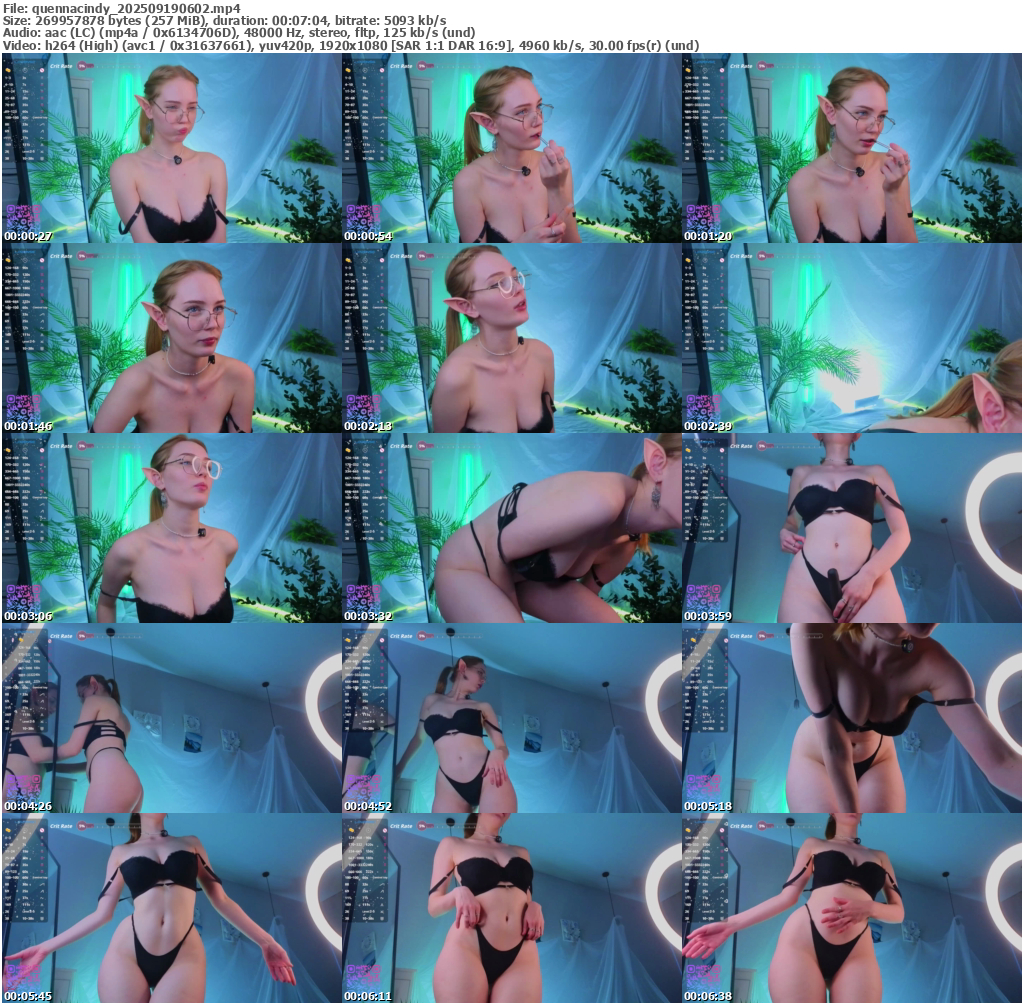This screenshot has width=1024, height=1003.
Task: Pick the thumbnail stamped 00:03:06
Action: (x=172, y=528)
